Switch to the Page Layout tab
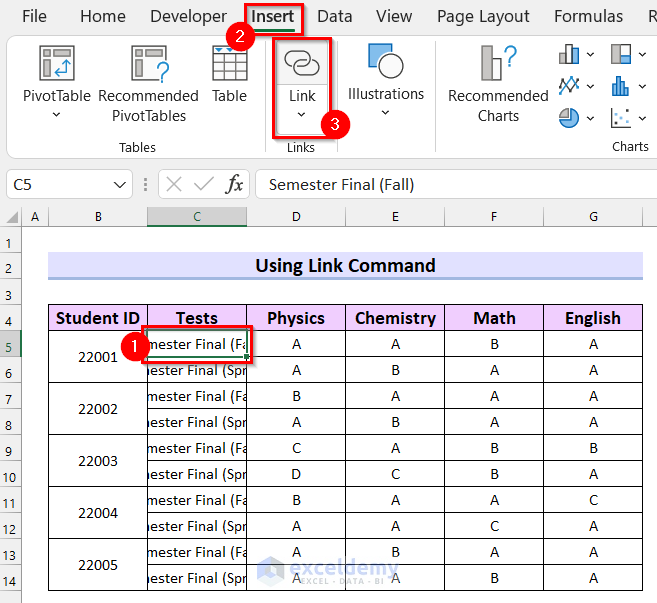This screenshot has width=657, height=603. (483, 16)
